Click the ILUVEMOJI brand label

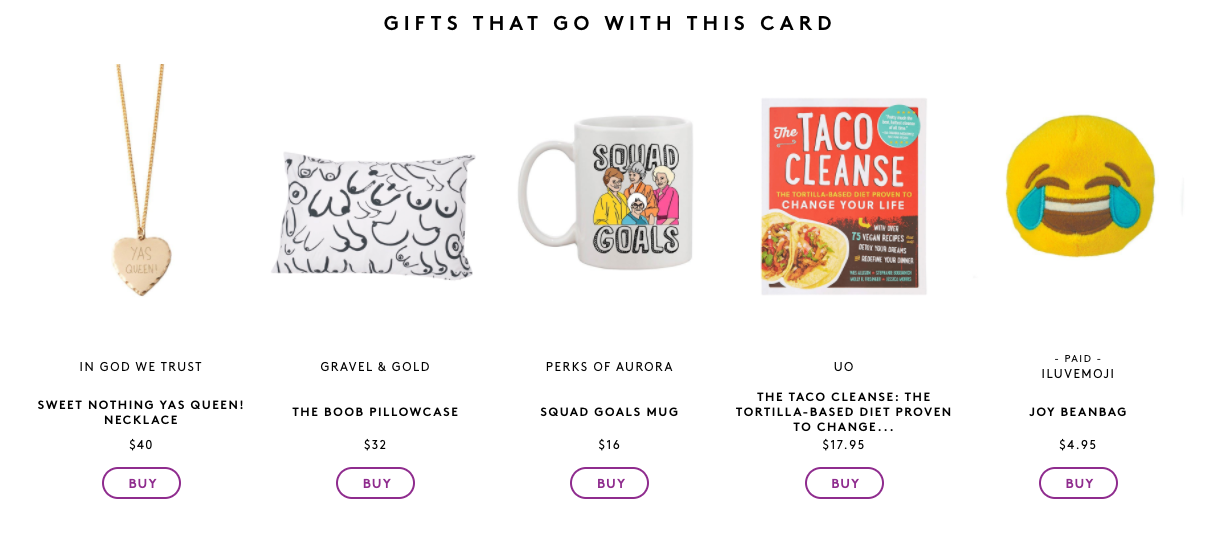coord(1078,374)
